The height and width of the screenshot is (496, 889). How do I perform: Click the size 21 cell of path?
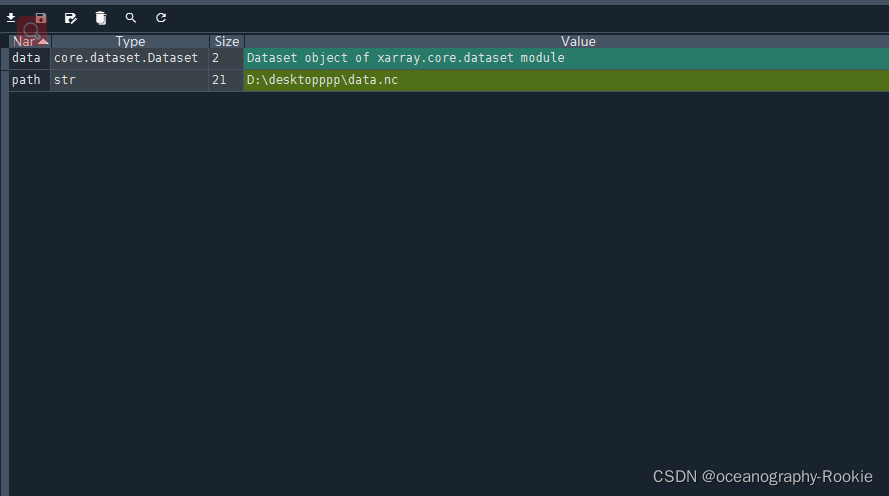click(x=226, y=80)
